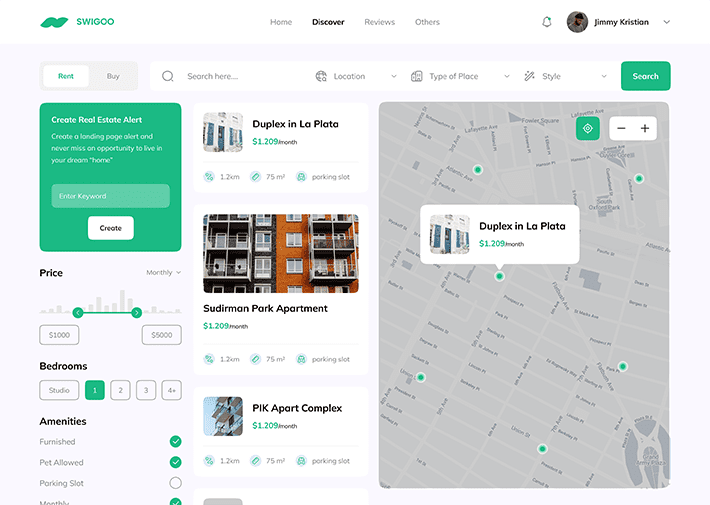This screenshot has height=505, width=710.
Task: Click the Style magic wand icon
Action: (529, 76)
